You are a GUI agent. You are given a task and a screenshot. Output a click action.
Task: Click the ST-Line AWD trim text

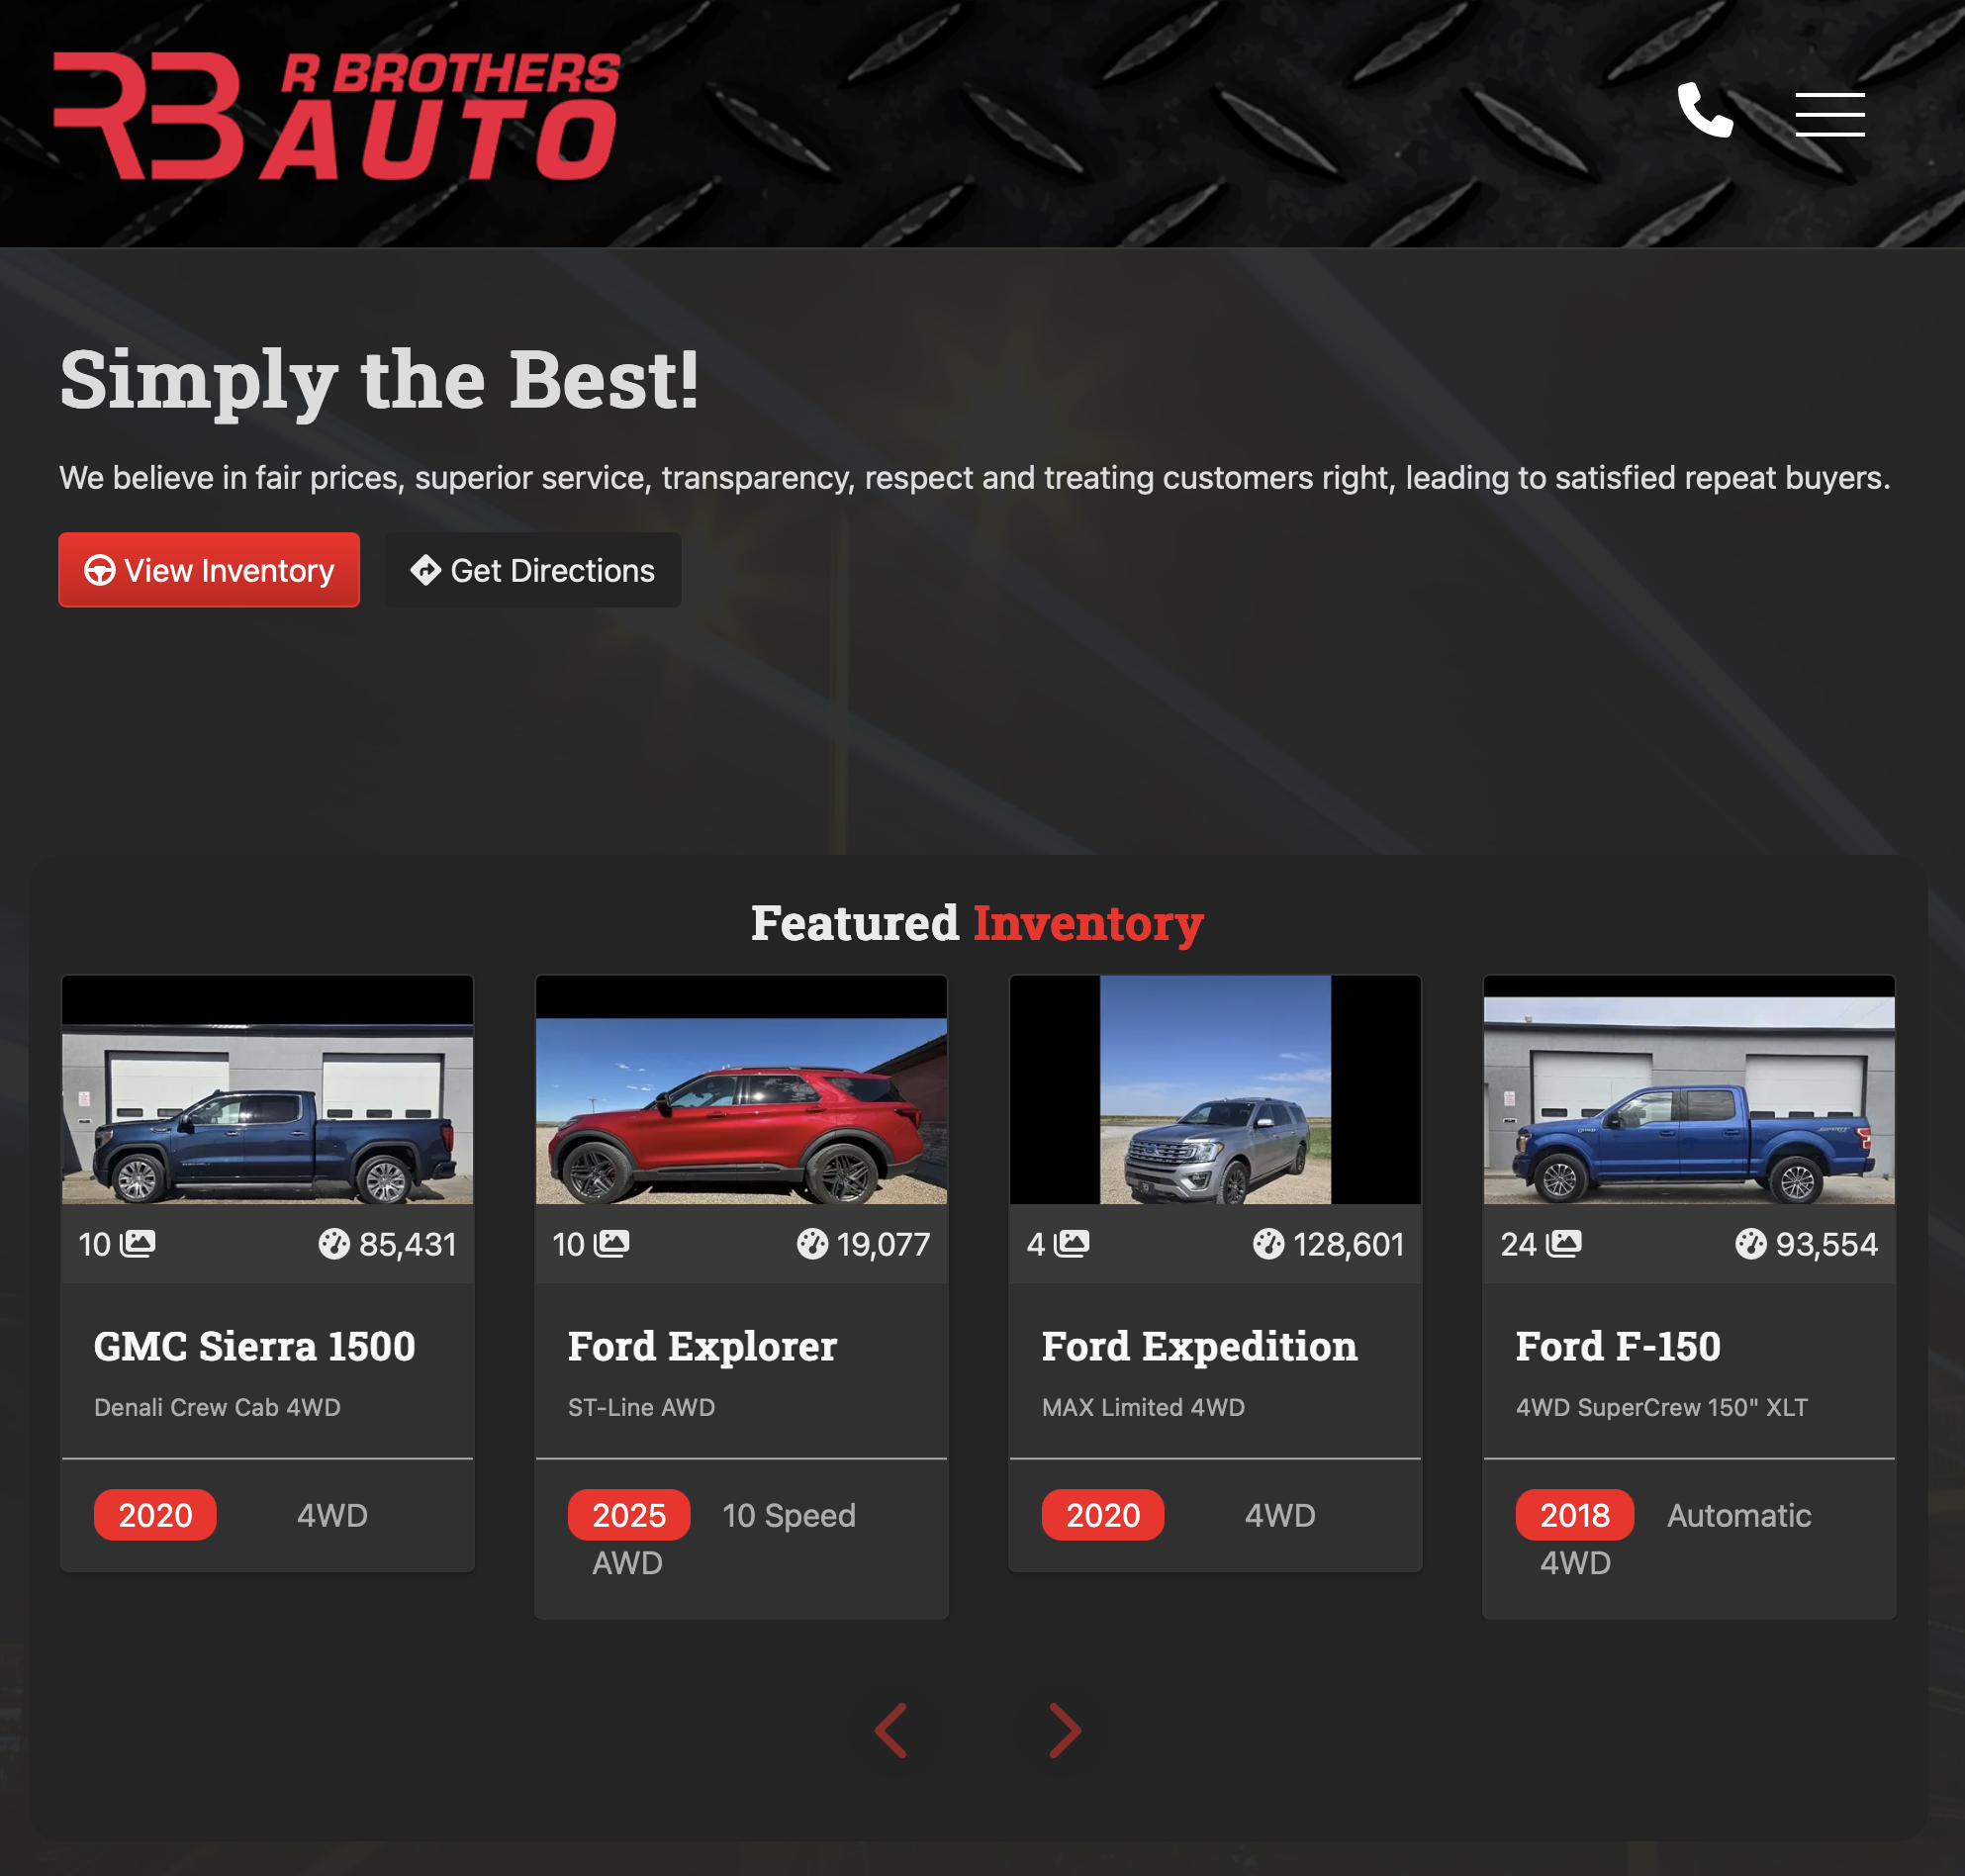coord(641,1407)
